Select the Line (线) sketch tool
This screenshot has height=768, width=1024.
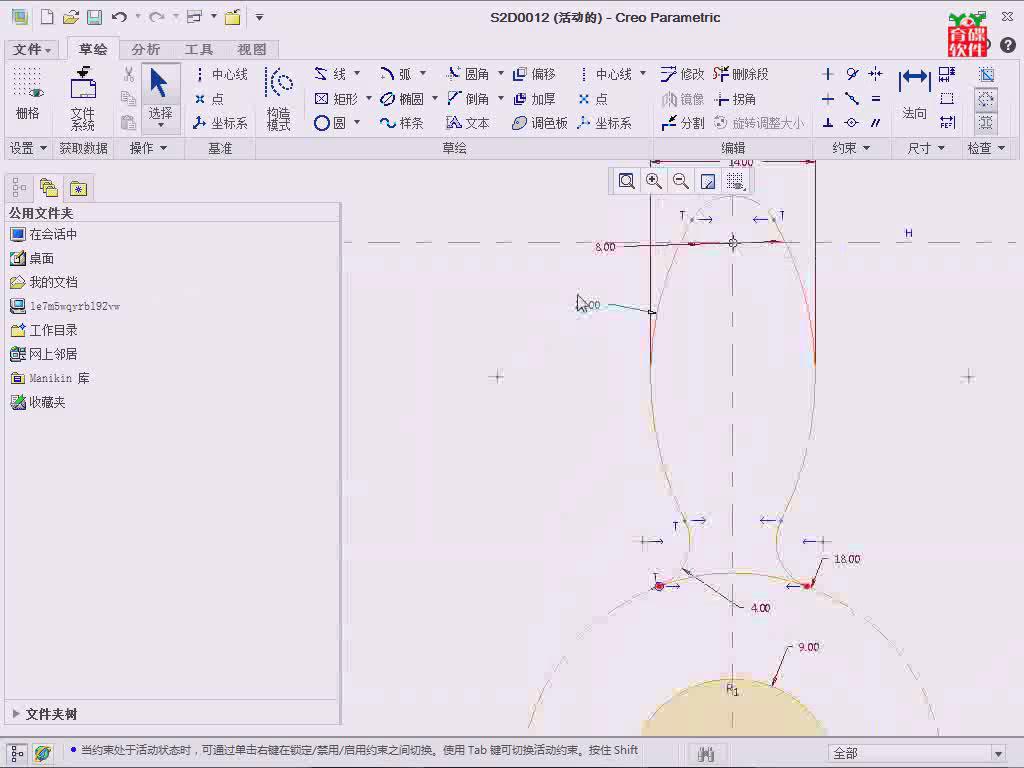point(330,74)
